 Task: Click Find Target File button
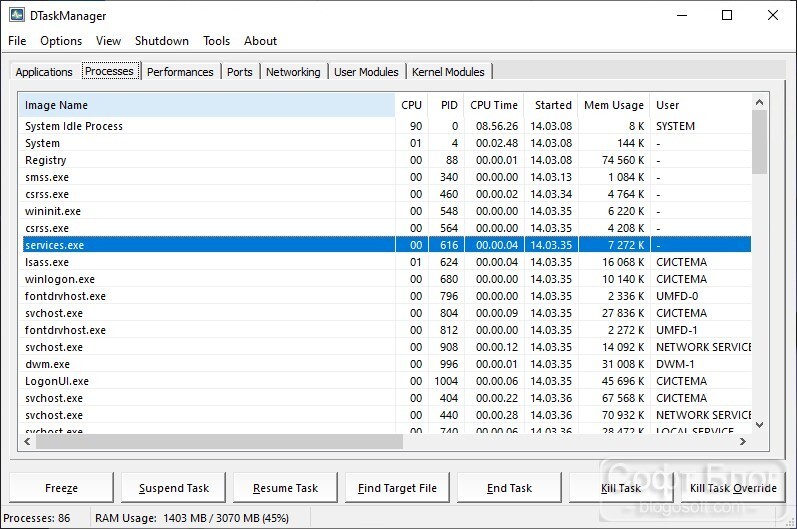coord(397,488)
